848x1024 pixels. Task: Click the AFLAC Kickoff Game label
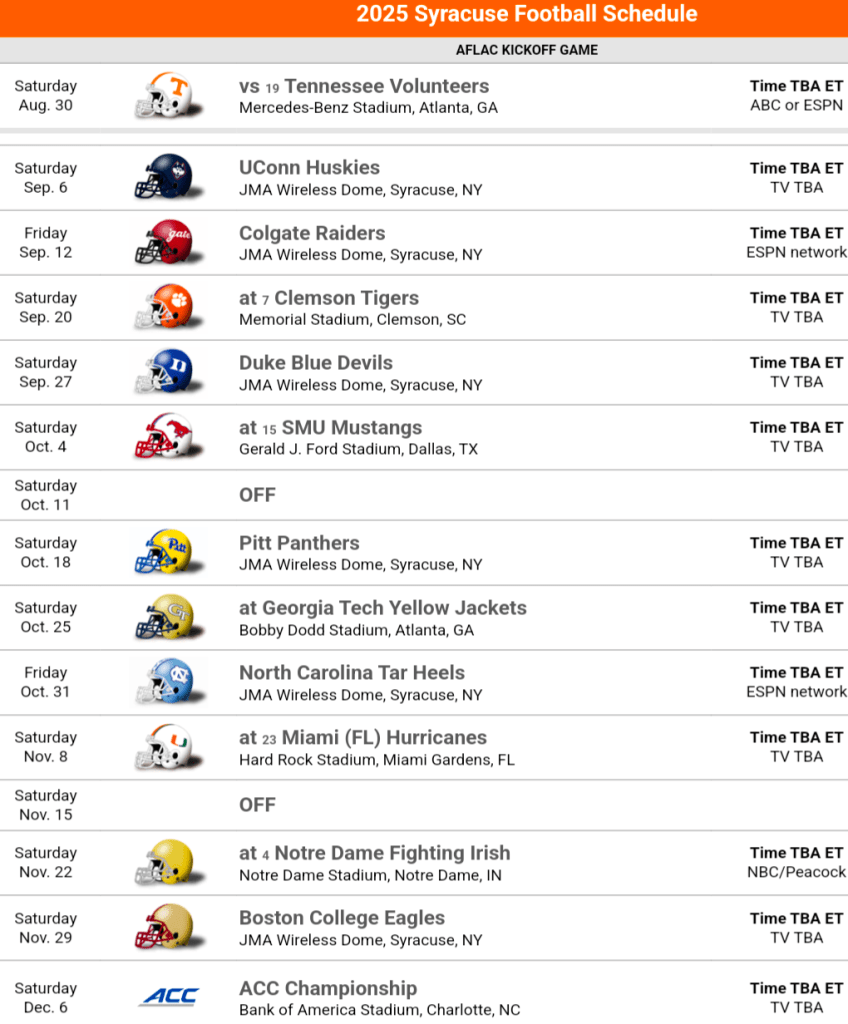pos(527,50)
